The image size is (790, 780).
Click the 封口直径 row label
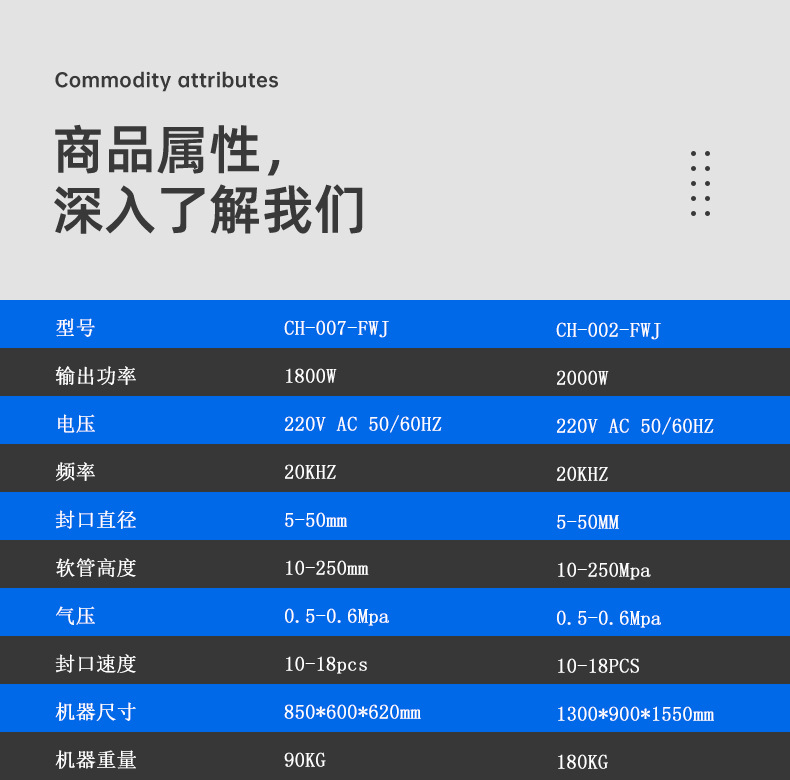96,520
